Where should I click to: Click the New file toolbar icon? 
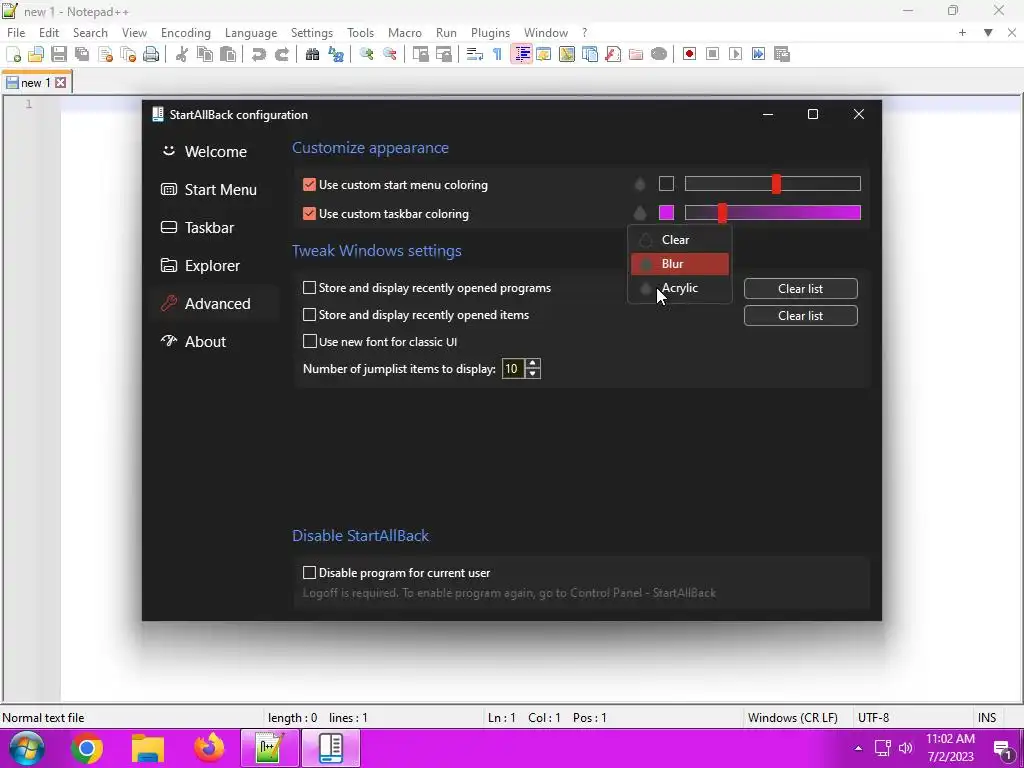coord(13,54)
